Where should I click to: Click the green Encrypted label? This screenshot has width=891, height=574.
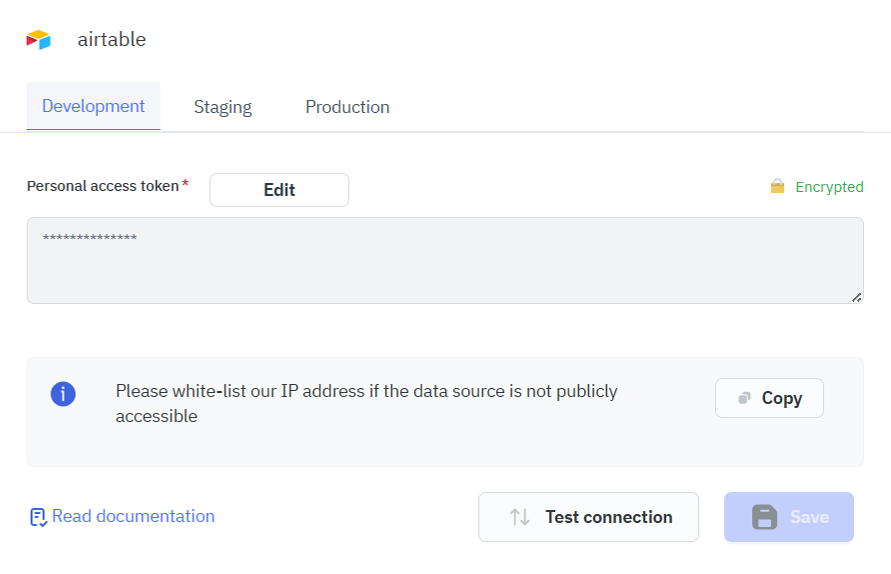pos(829,187)
